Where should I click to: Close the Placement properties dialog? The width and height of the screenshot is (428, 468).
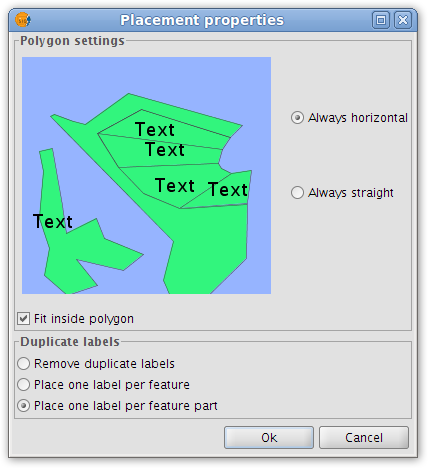(x=403, y=20)
